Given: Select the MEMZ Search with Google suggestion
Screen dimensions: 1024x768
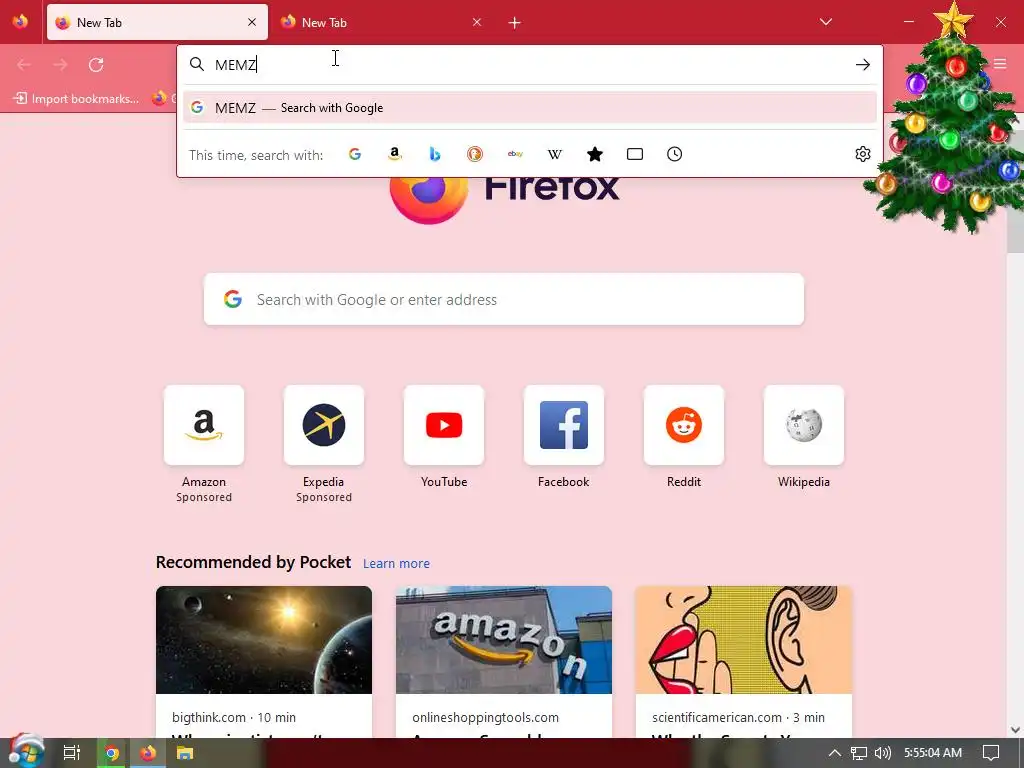Looking at the screenshot, I should pyautogui.click(x=530, y=108).
